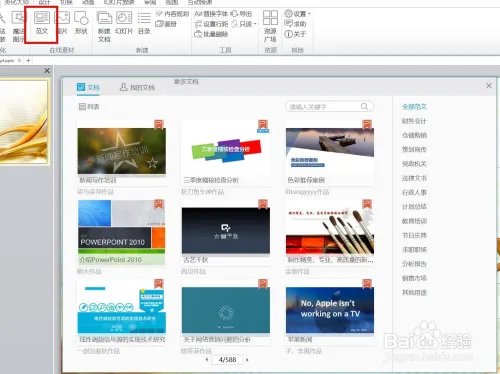Screen dimensions: 500x374
Task: Go to next page arrow
Action: click(x=247, y=360)
